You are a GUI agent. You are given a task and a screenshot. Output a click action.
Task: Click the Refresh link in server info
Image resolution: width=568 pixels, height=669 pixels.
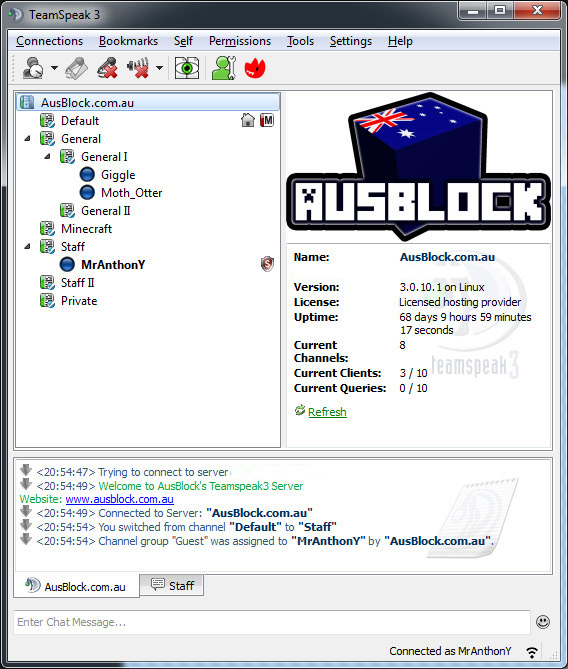327,412
